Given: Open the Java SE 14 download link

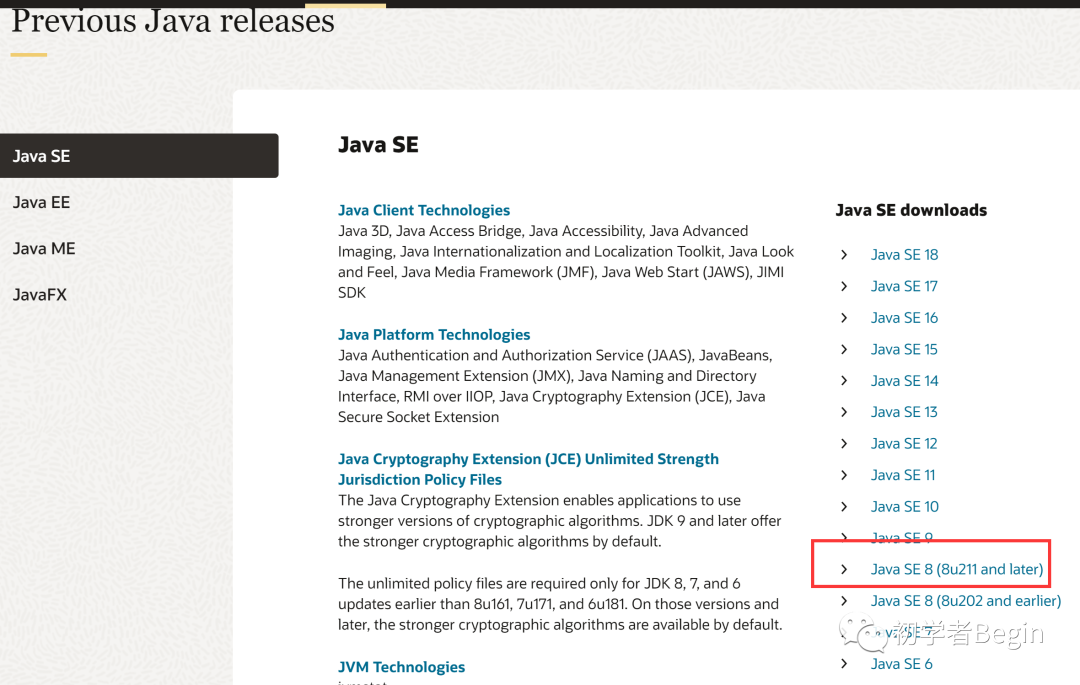Looking at the screenshot, I should click(x=904, y=381).
